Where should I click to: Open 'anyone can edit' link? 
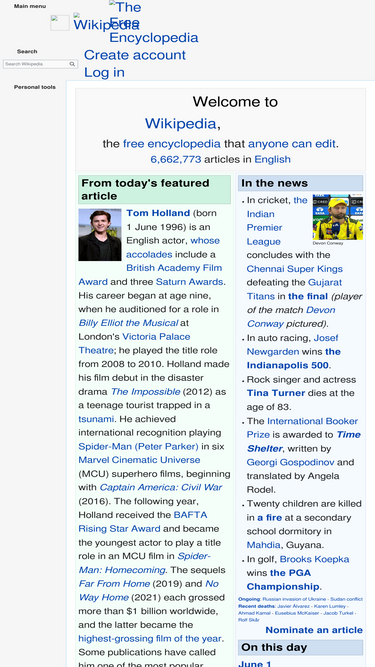point(292,144)
